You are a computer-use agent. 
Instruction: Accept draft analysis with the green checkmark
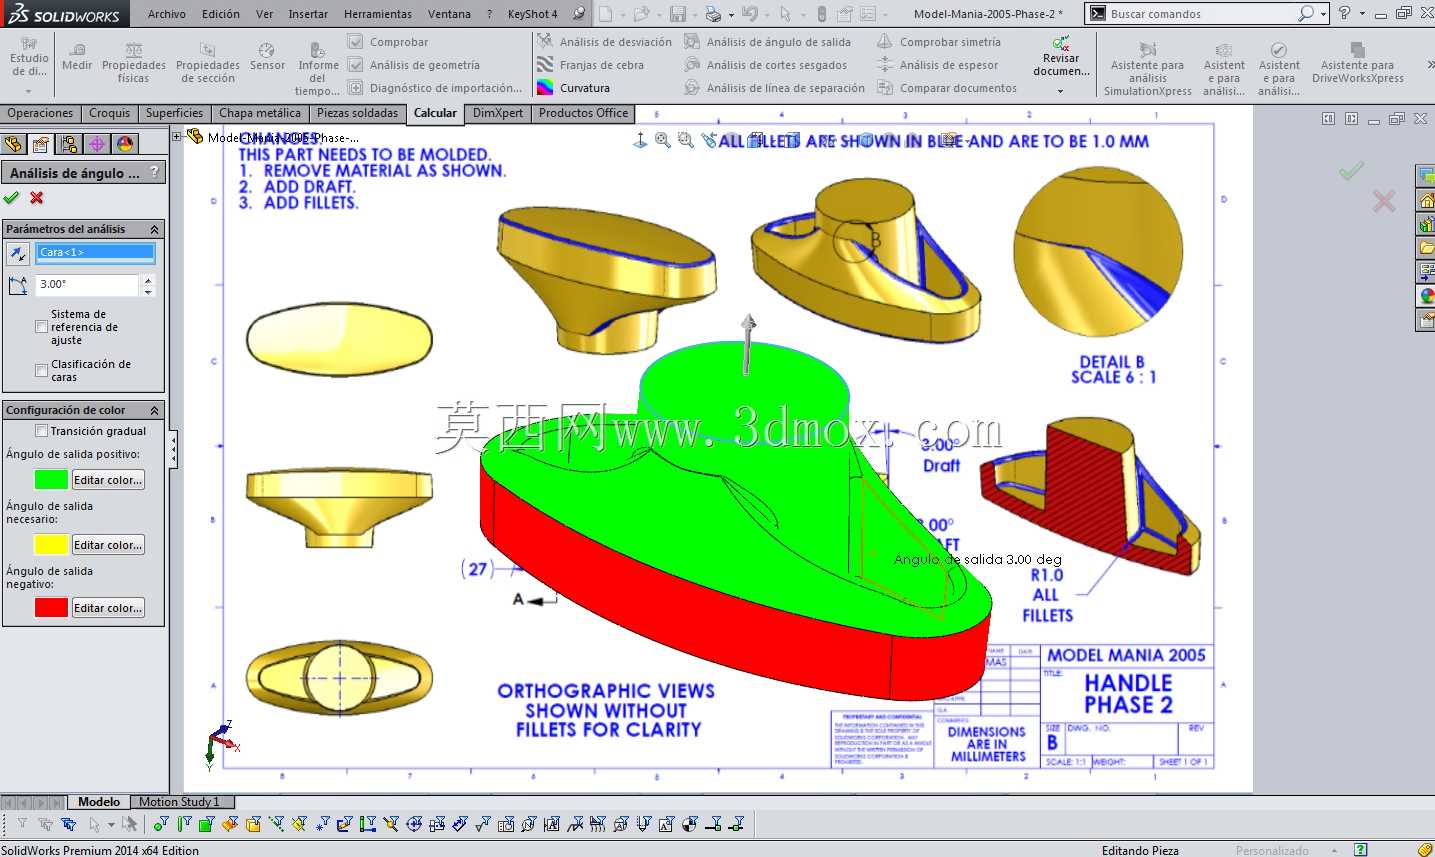coord(12,198)
